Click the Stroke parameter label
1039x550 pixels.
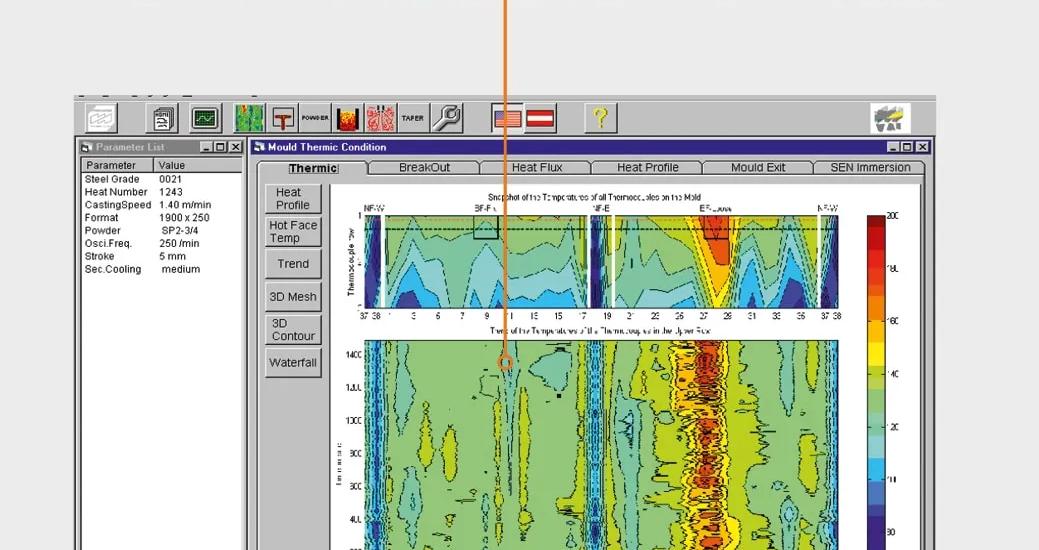click(x=99, y=256)
